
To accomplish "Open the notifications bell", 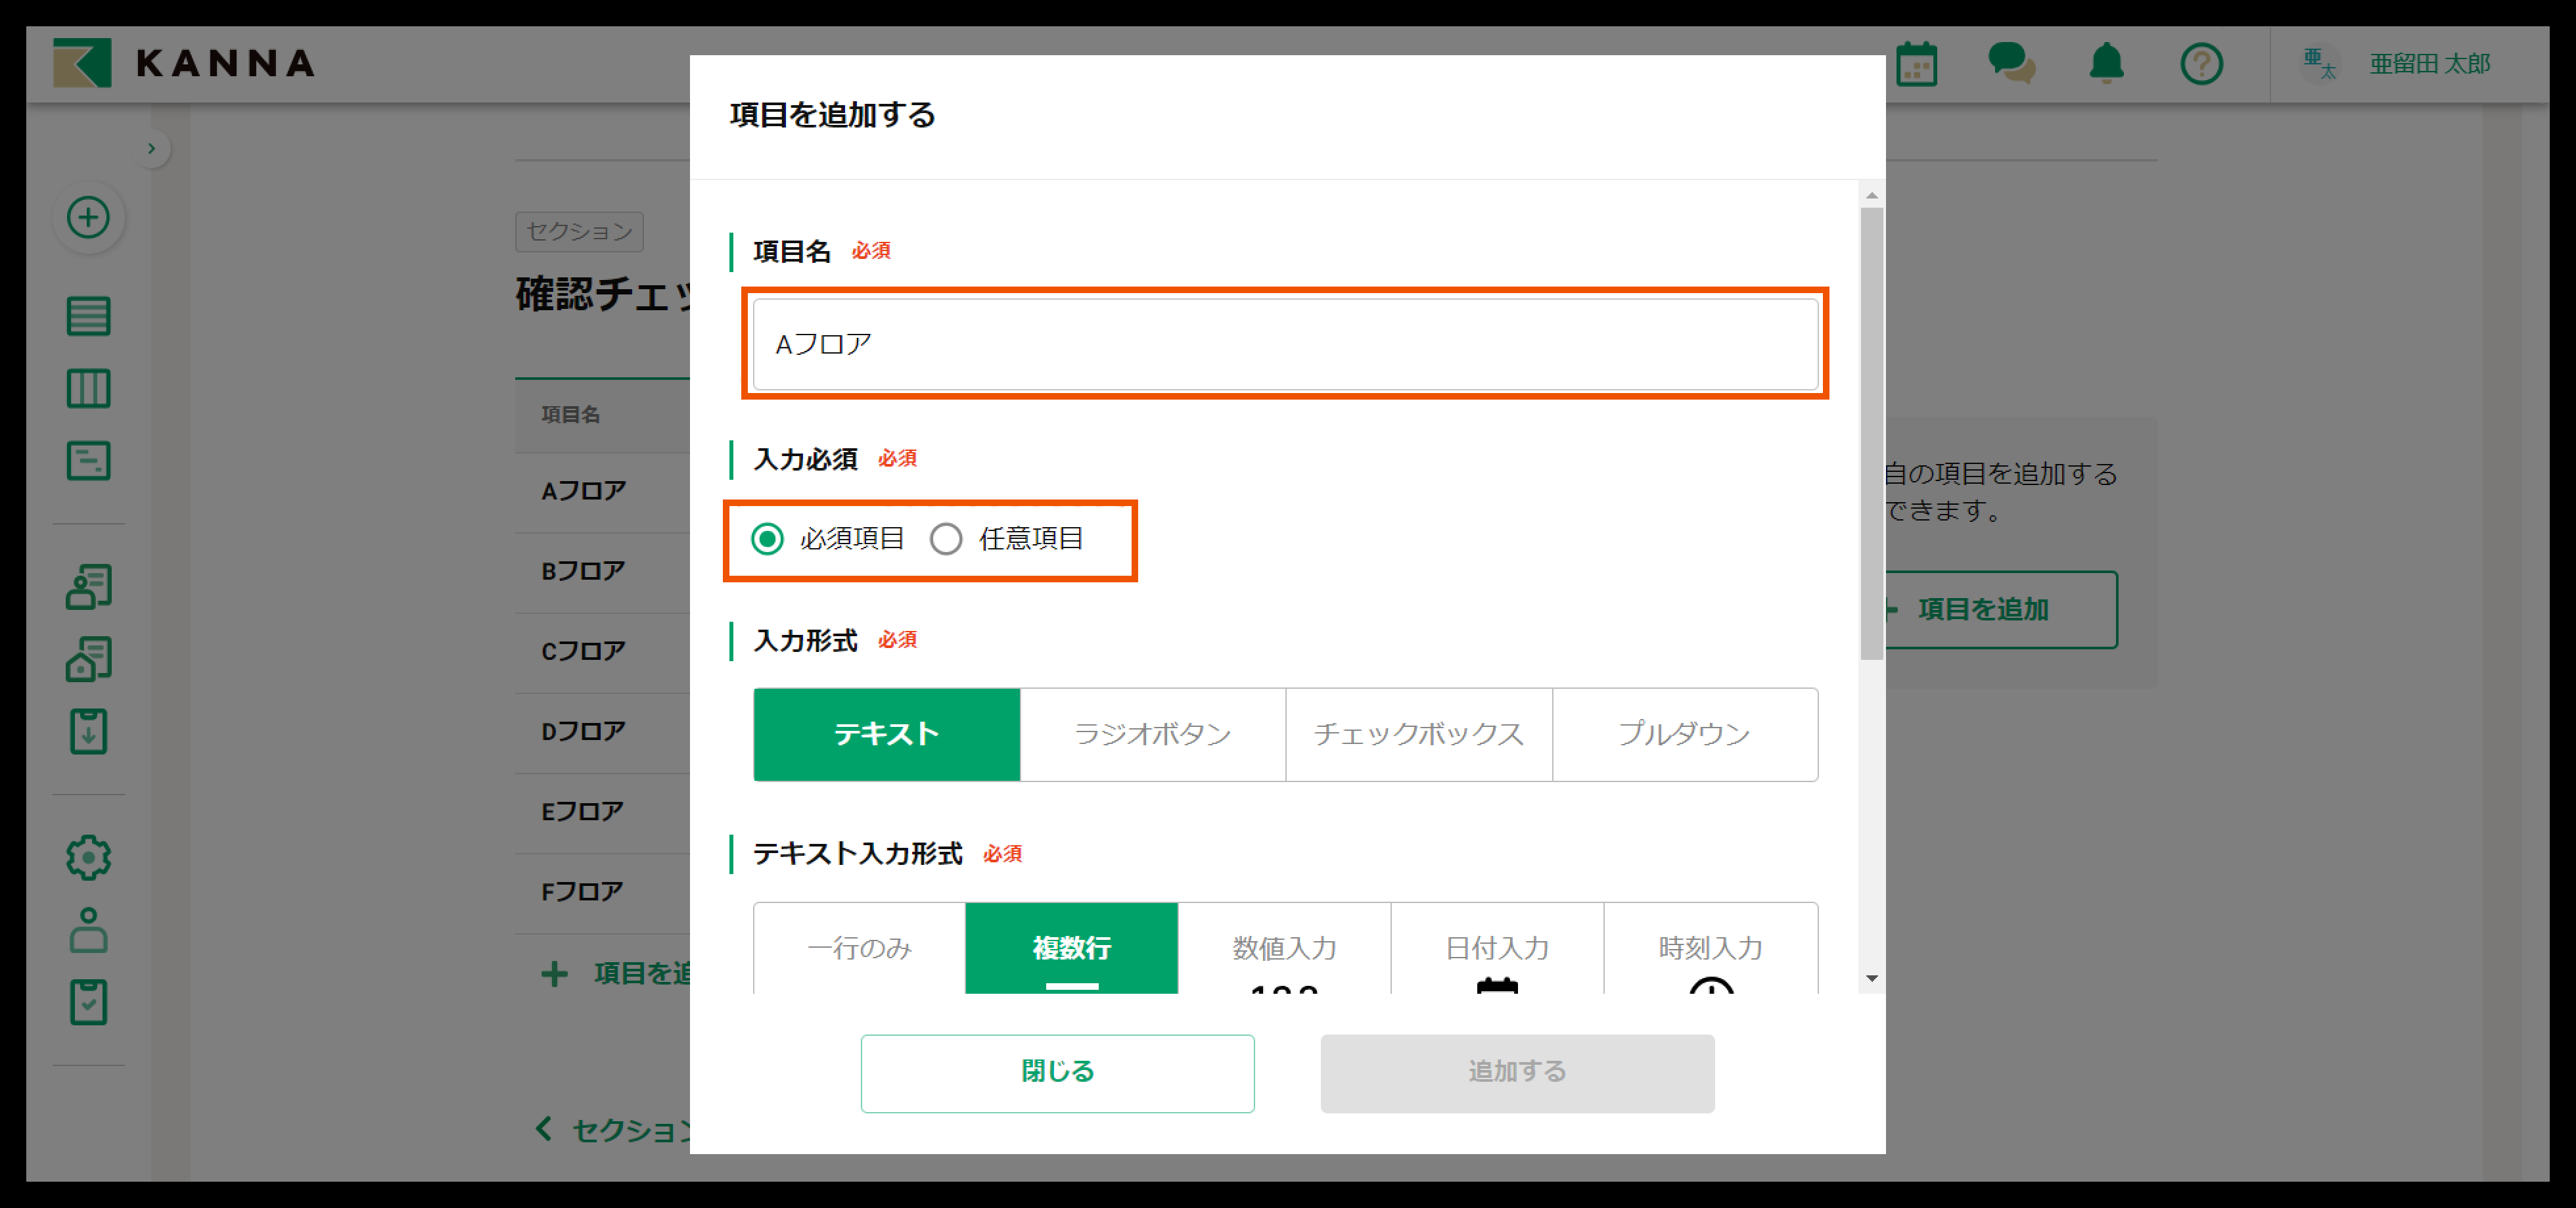I will 2106,64.
